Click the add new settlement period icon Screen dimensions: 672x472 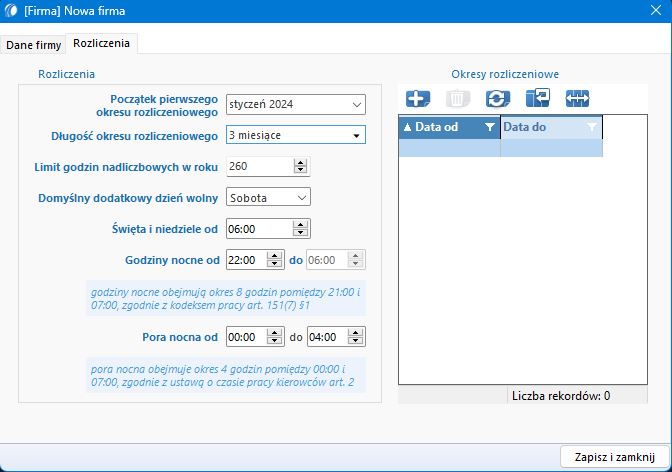418,98
